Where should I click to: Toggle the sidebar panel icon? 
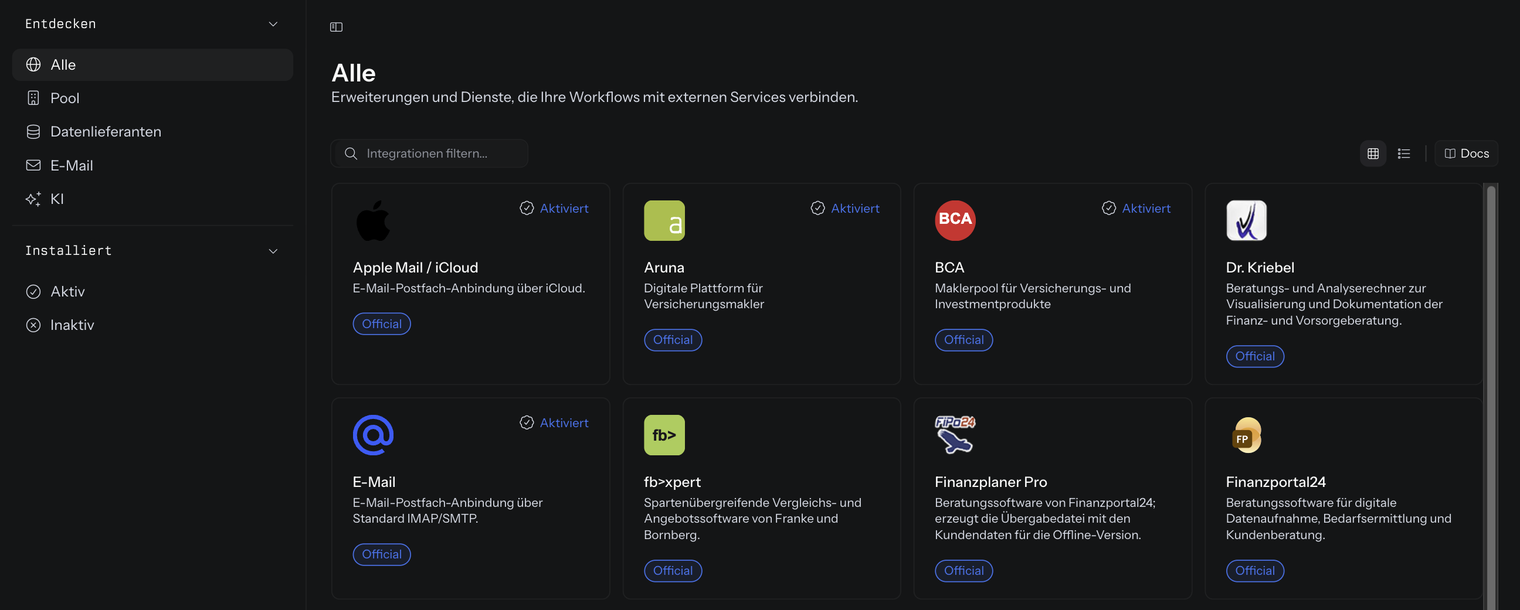(336, 27)
